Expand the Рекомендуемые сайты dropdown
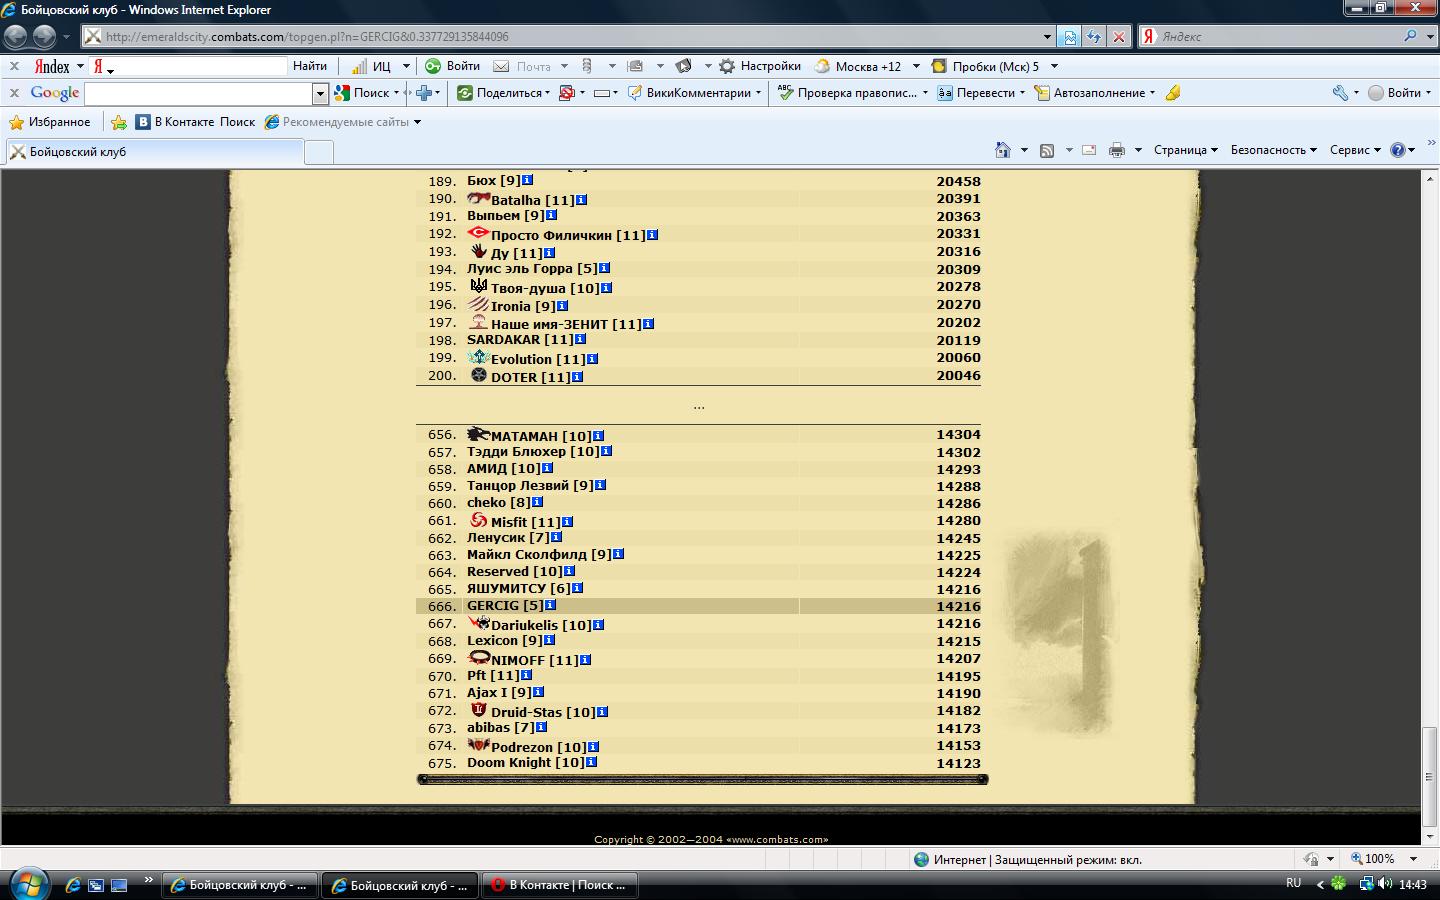The image size is (1440, 900). coord(417,122)
